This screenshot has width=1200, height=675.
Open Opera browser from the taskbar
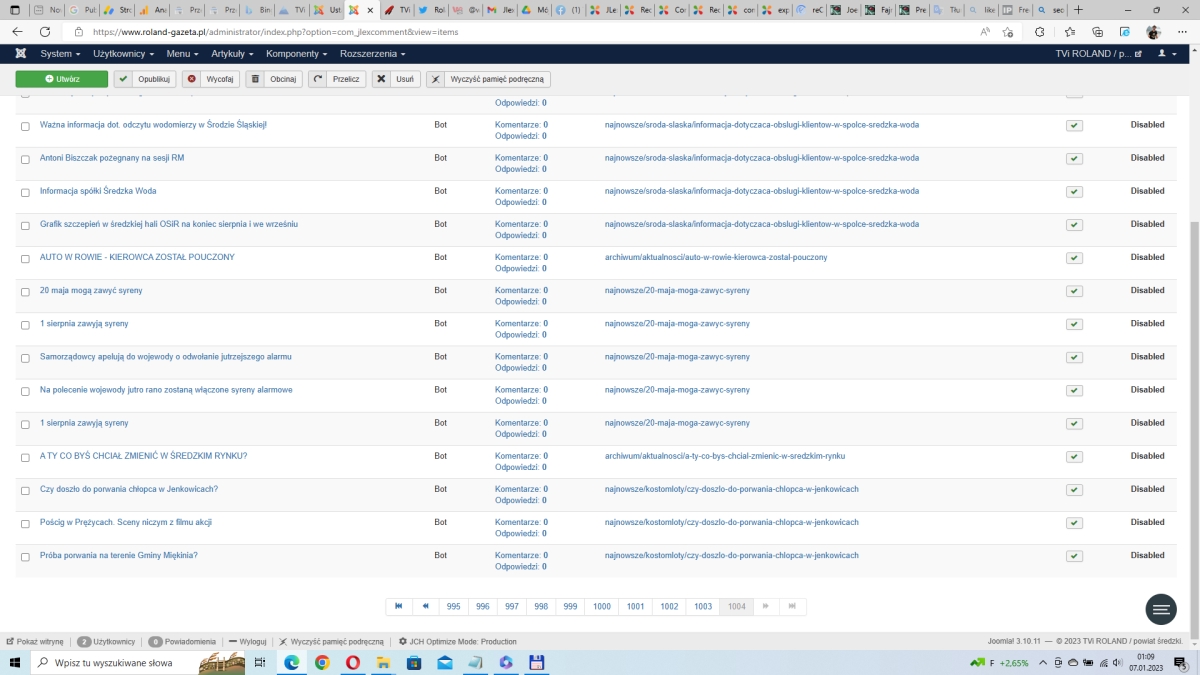[353, 662]
